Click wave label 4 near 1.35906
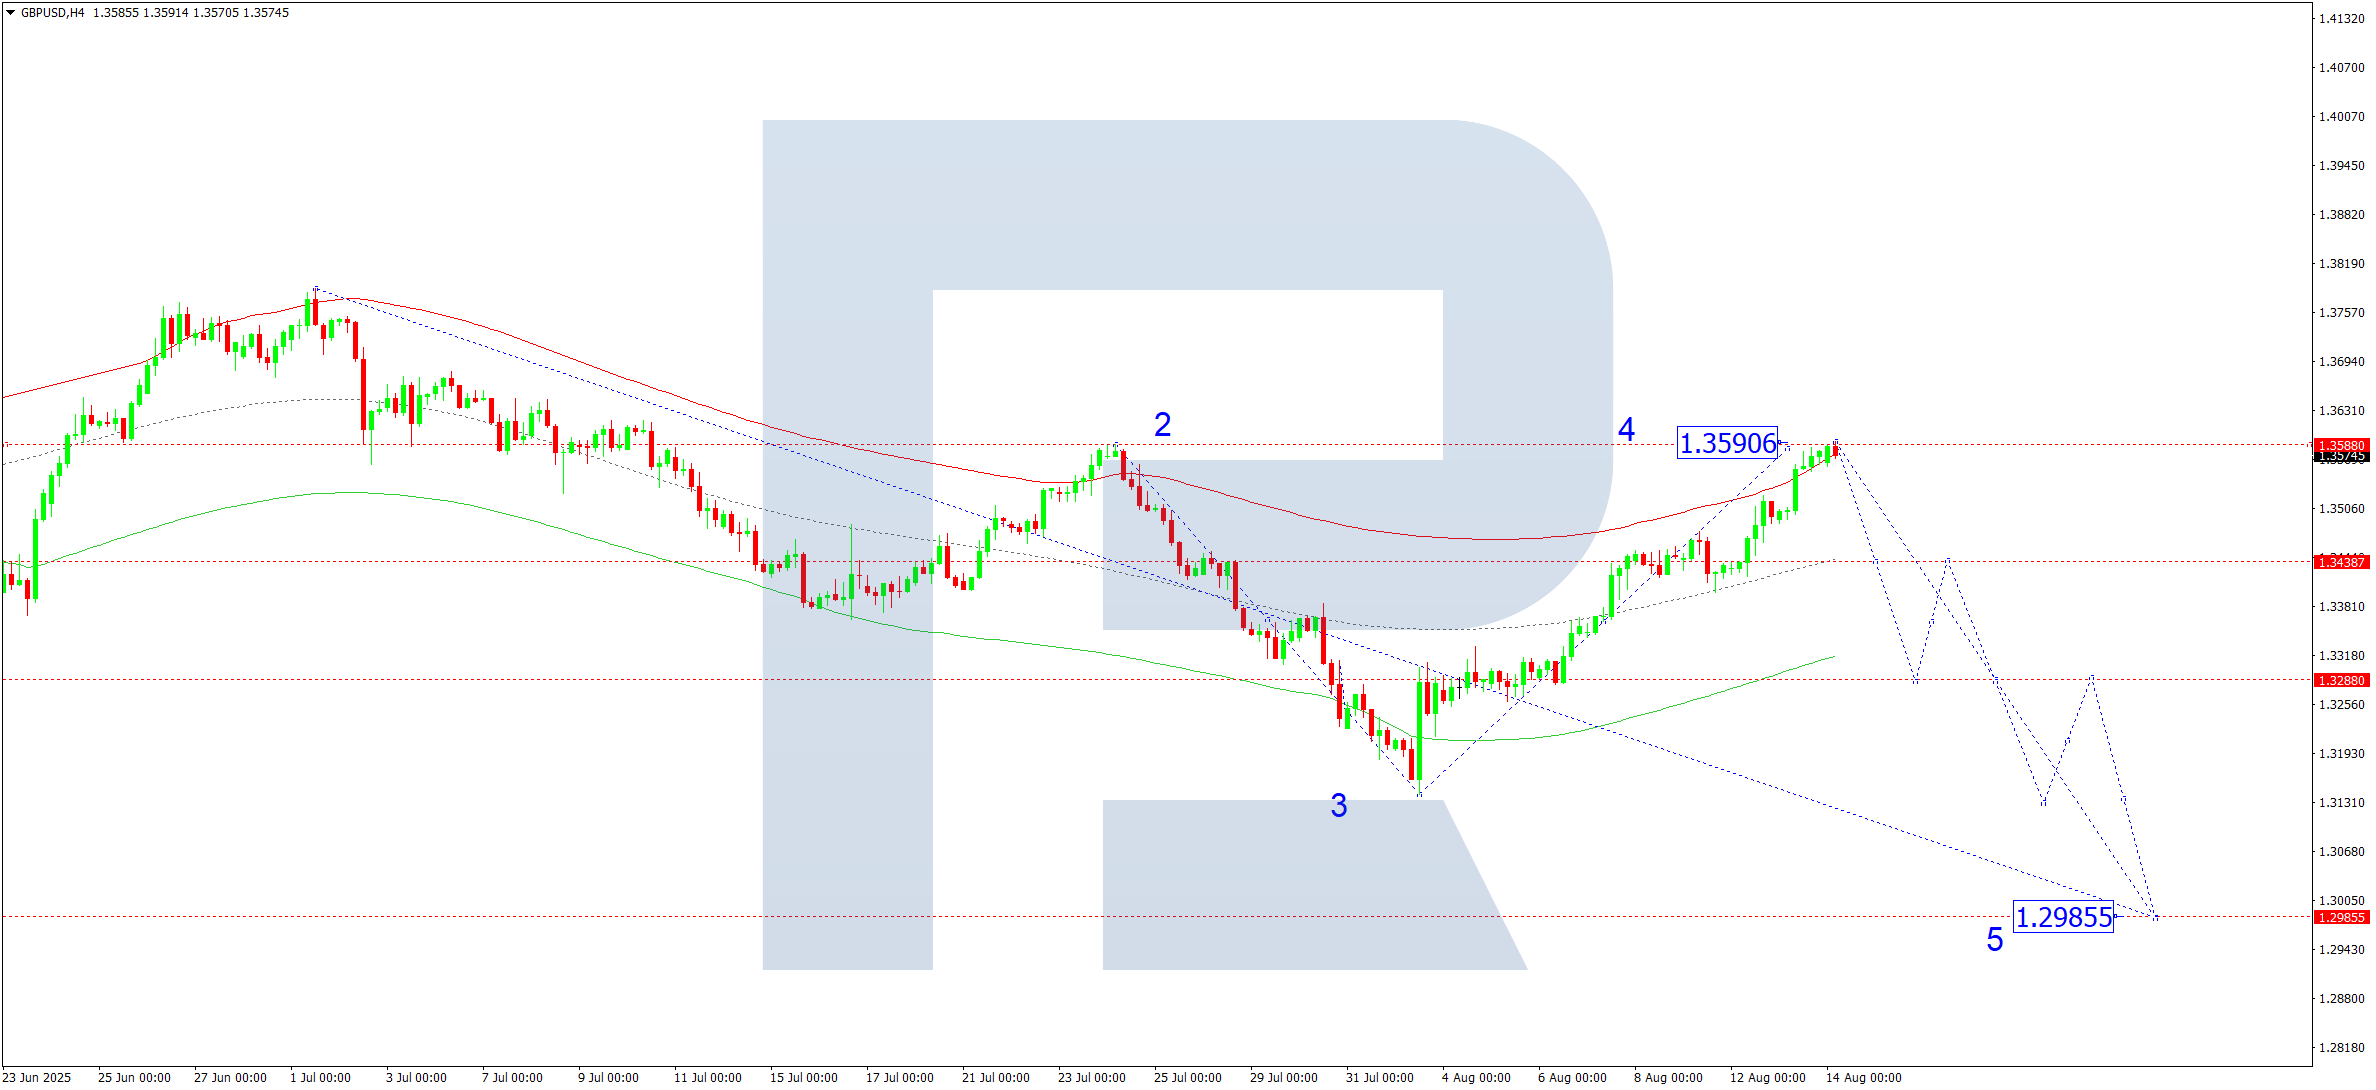The image size is (2376, 1090). click(1626, 430)
